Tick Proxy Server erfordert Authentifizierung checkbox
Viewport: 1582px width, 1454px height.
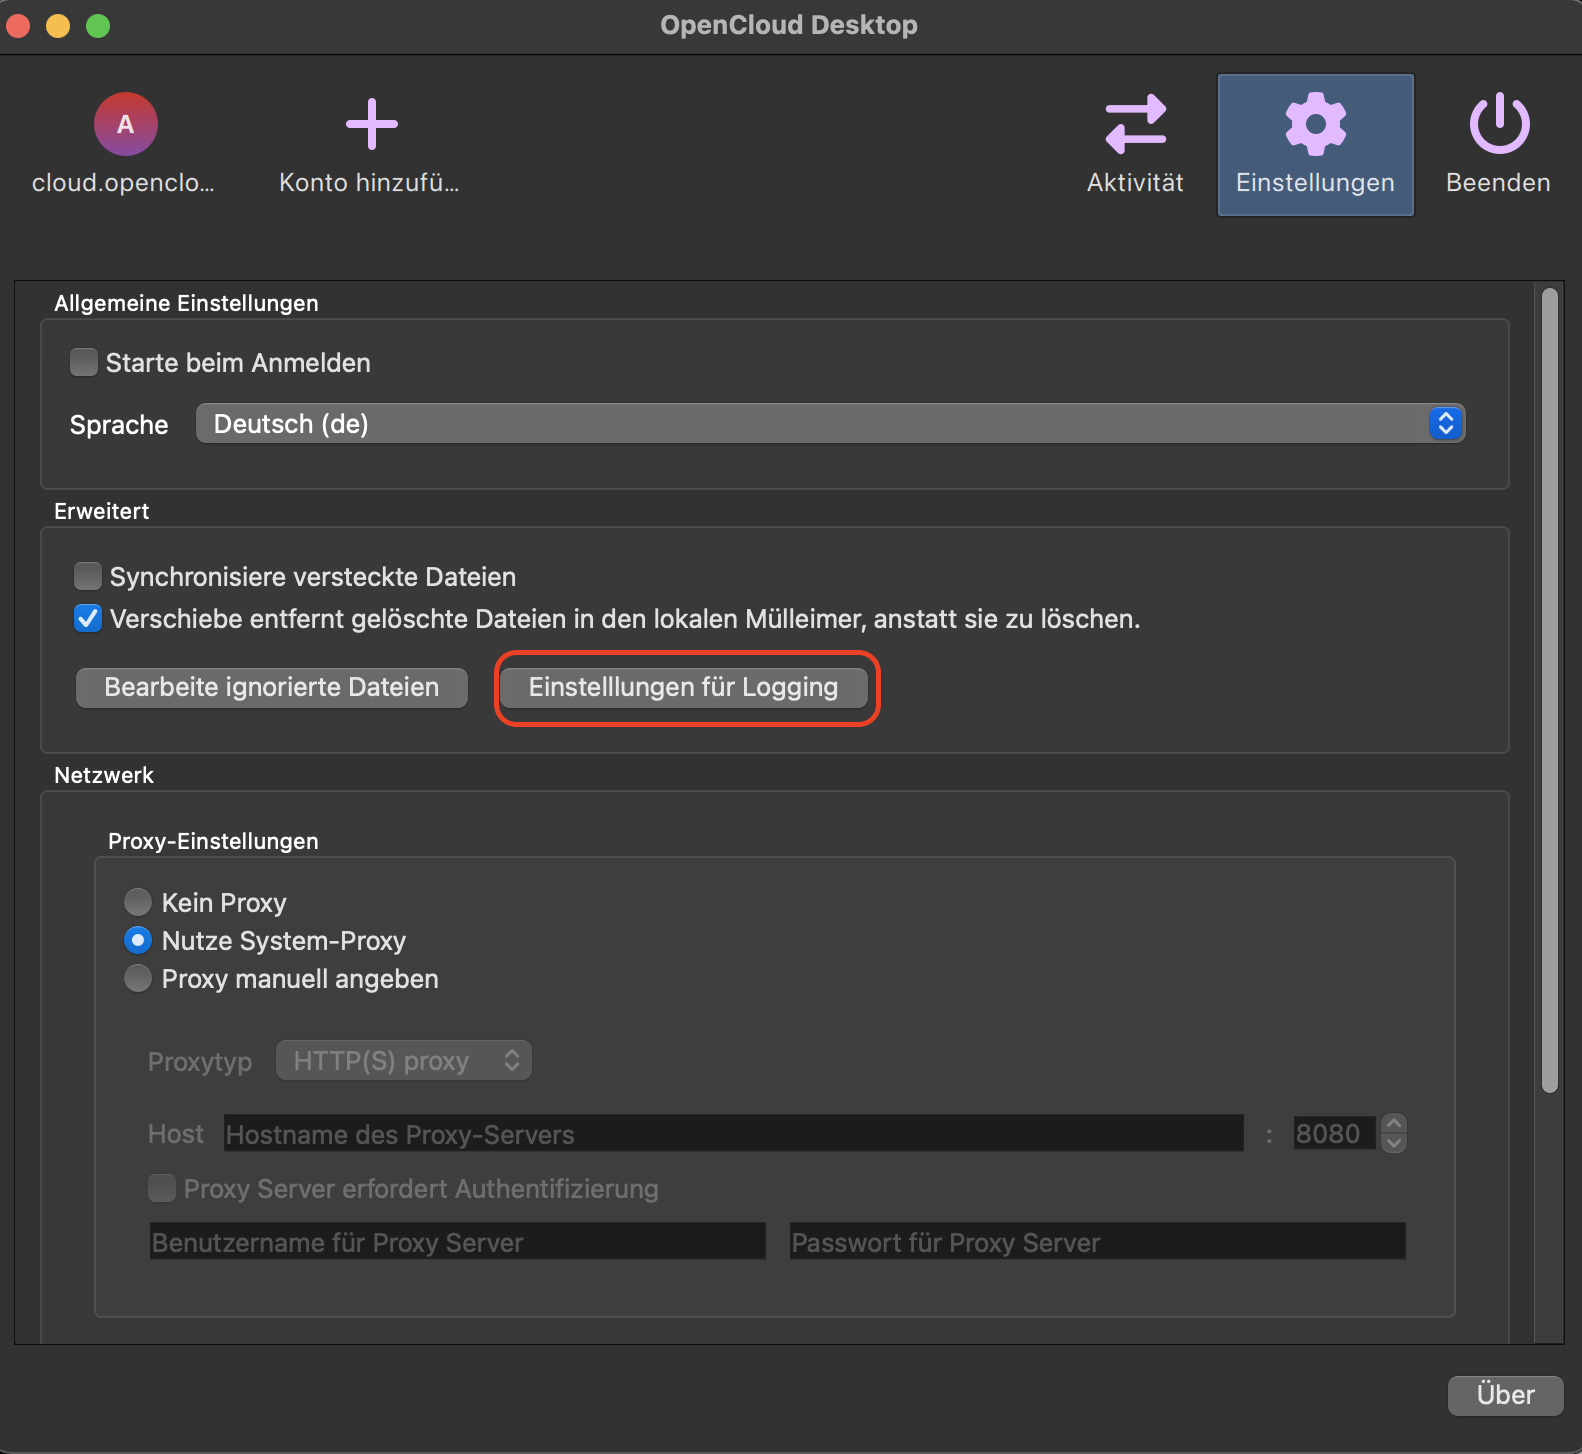162,1188
